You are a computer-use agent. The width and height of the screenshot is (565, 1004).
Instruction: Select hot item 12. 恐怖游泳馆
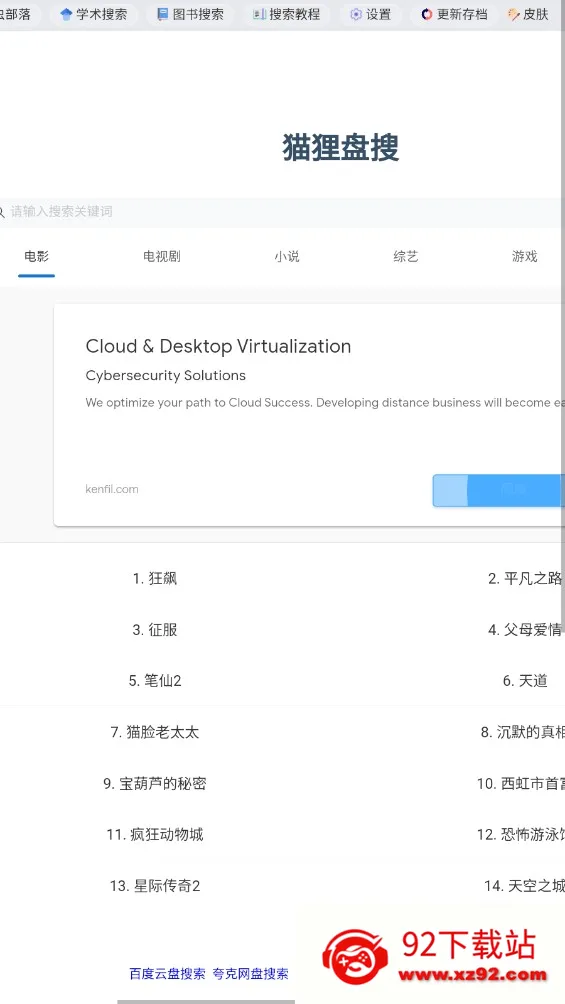[521, 835]
